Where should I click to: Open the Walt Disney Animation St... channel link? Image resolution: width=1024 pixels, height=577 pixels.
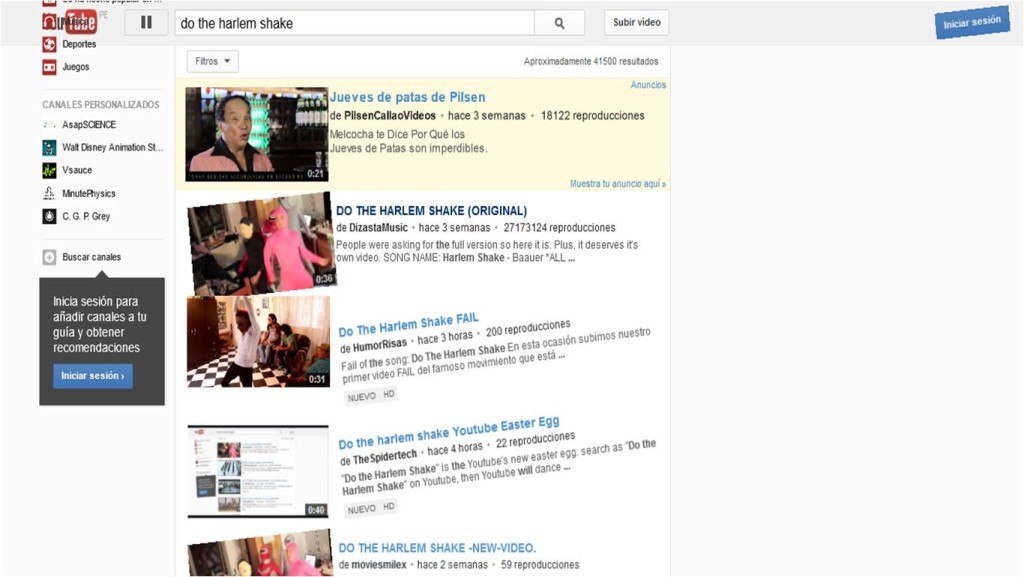point(112,148)
